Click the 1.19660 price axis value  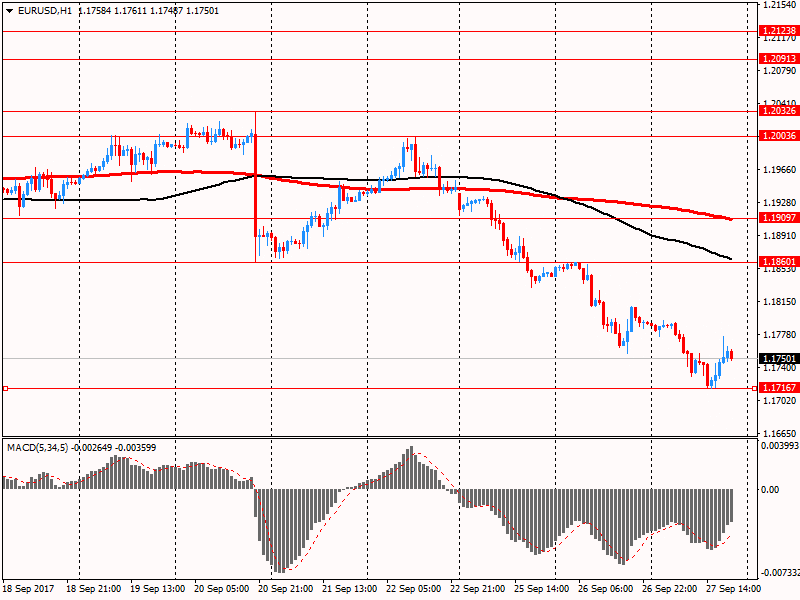coord(779,170)
